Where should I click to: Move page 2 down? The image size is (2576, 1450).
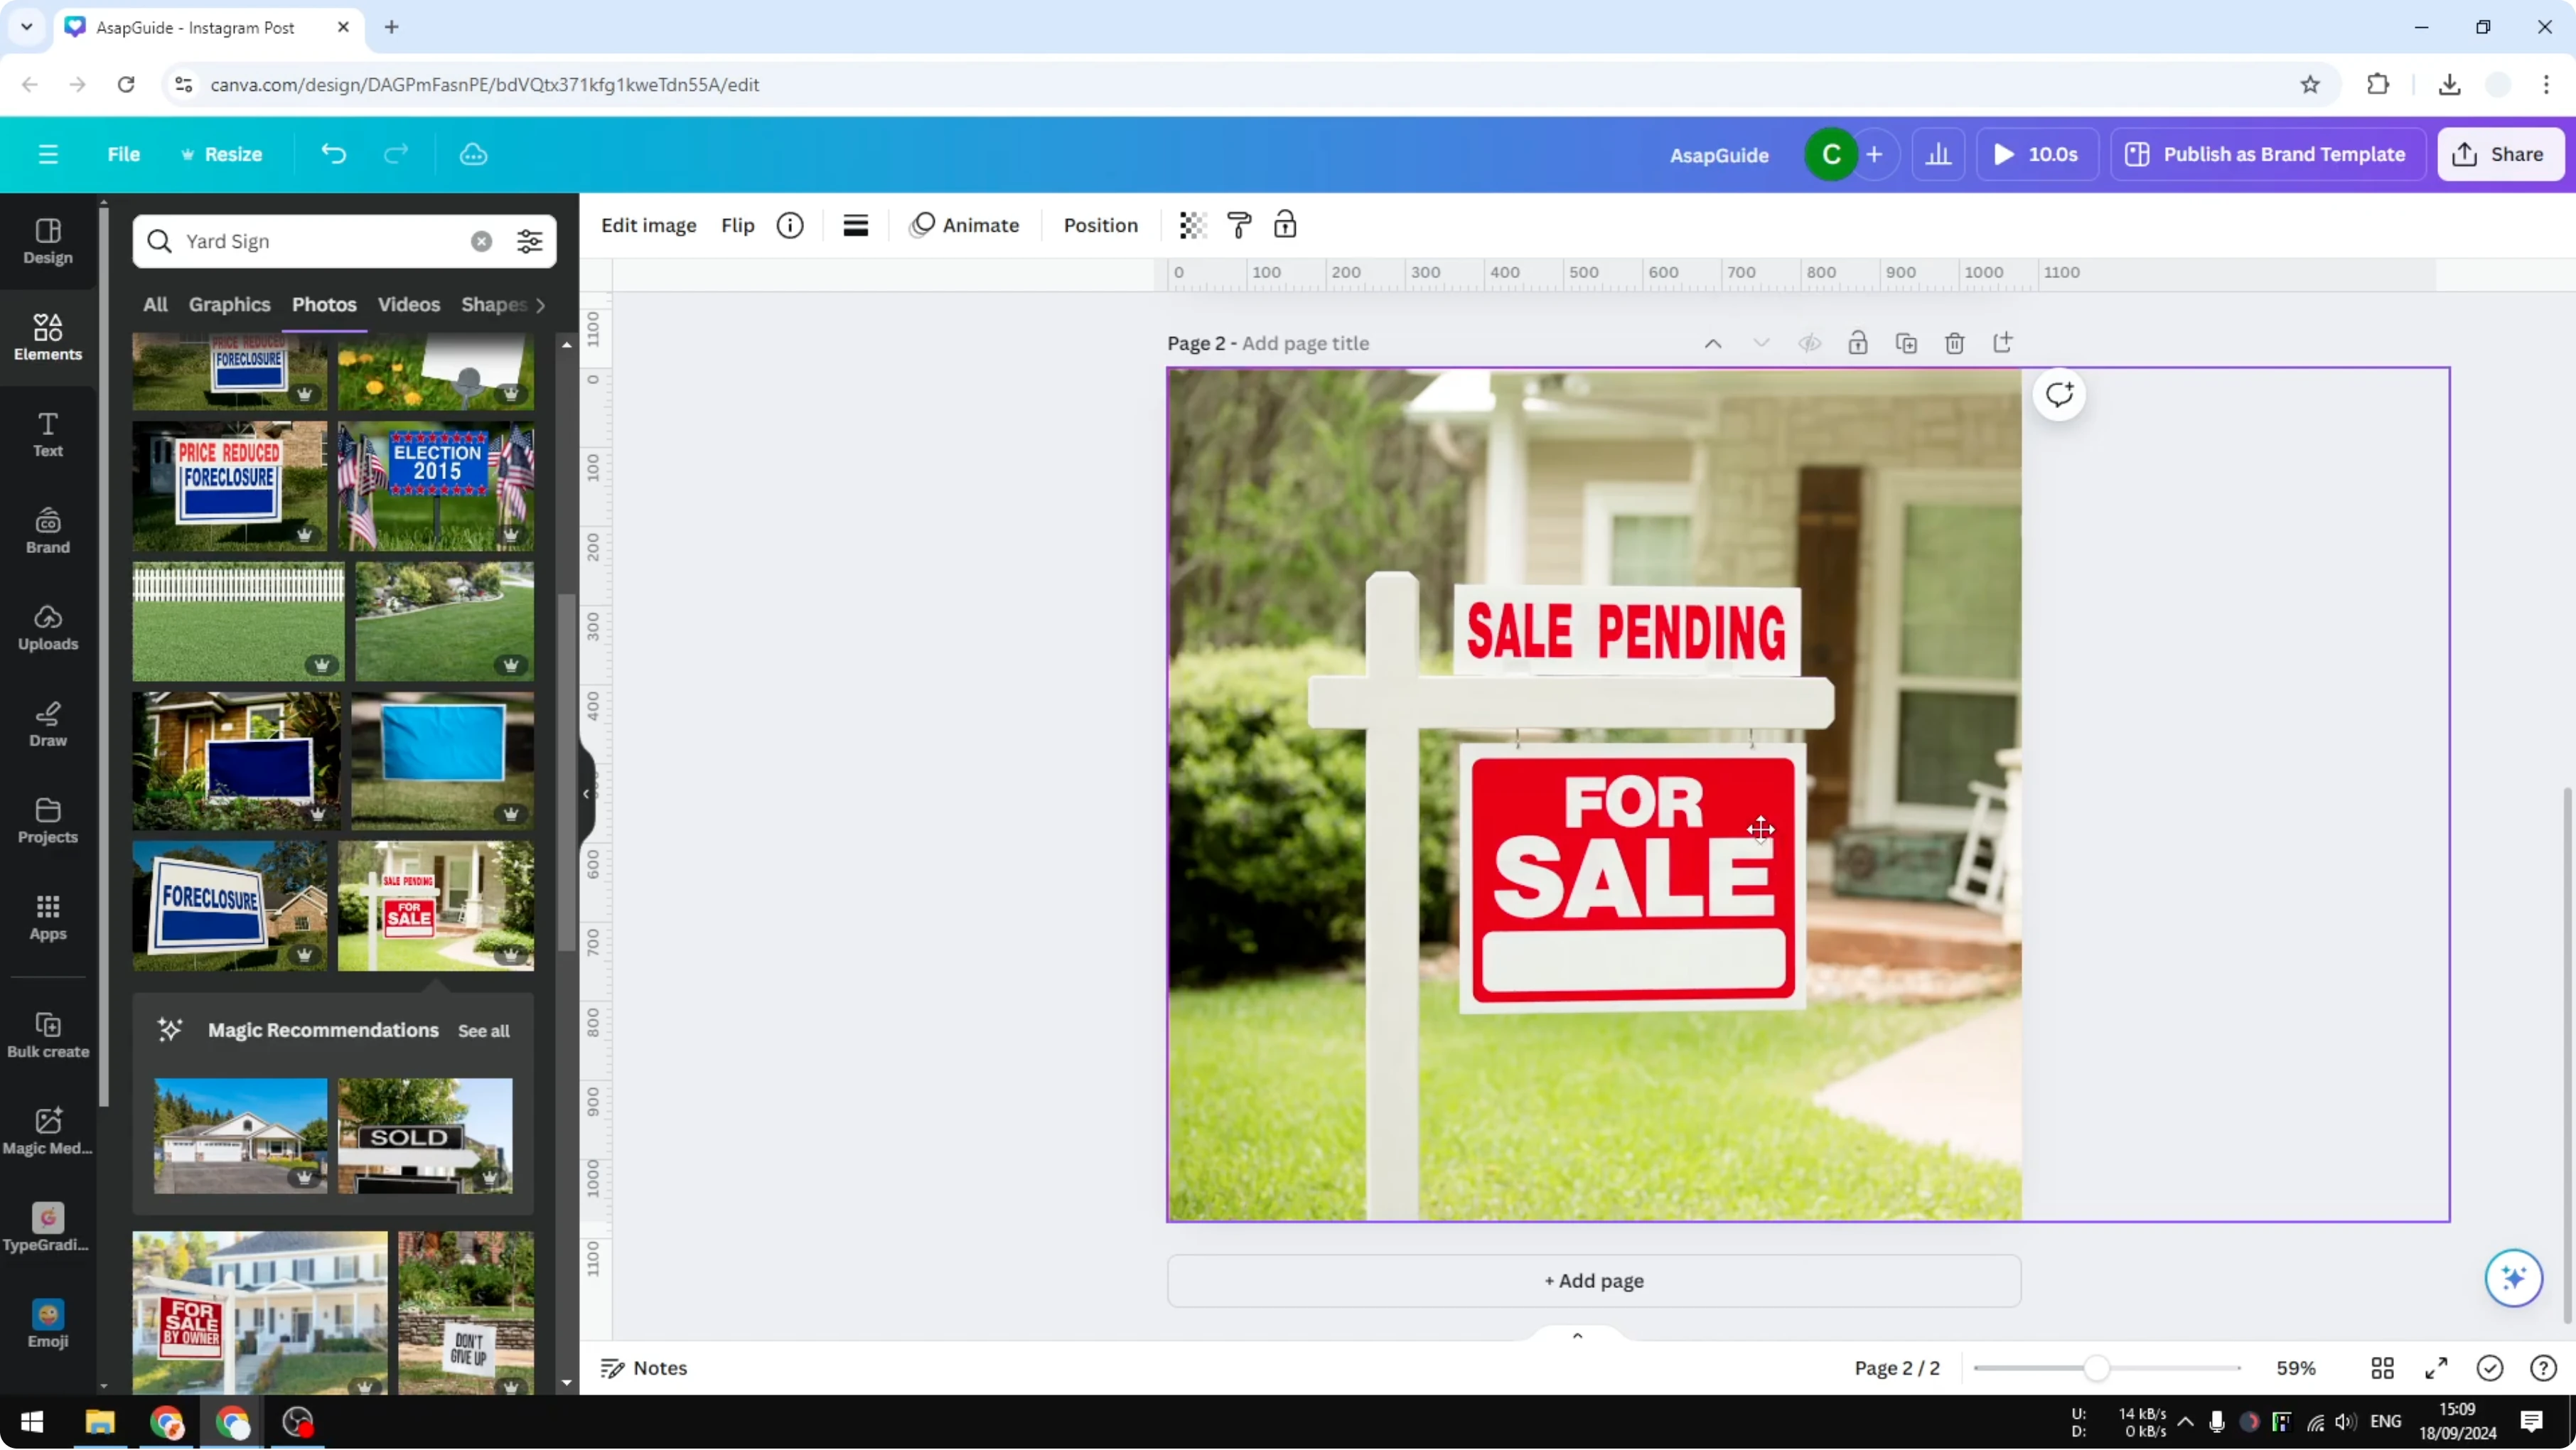pyautogui.click(x=1761, y=343)
